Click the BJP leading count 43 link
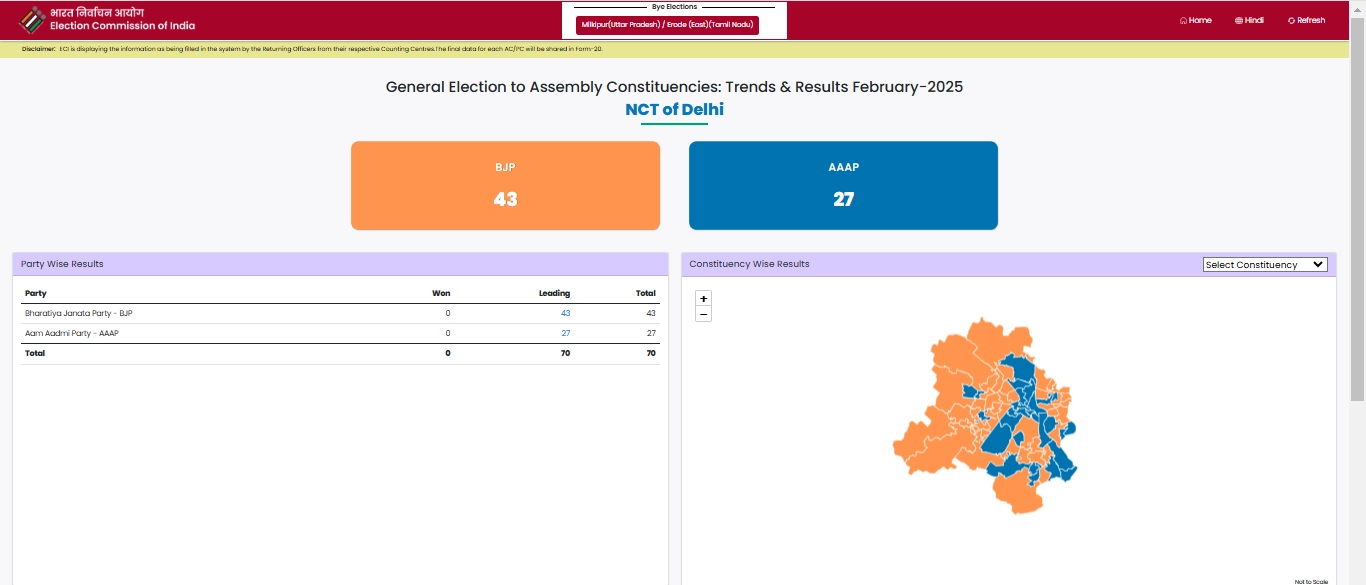The height and width of the screenshot is (585, 1366). click(565, 314)
